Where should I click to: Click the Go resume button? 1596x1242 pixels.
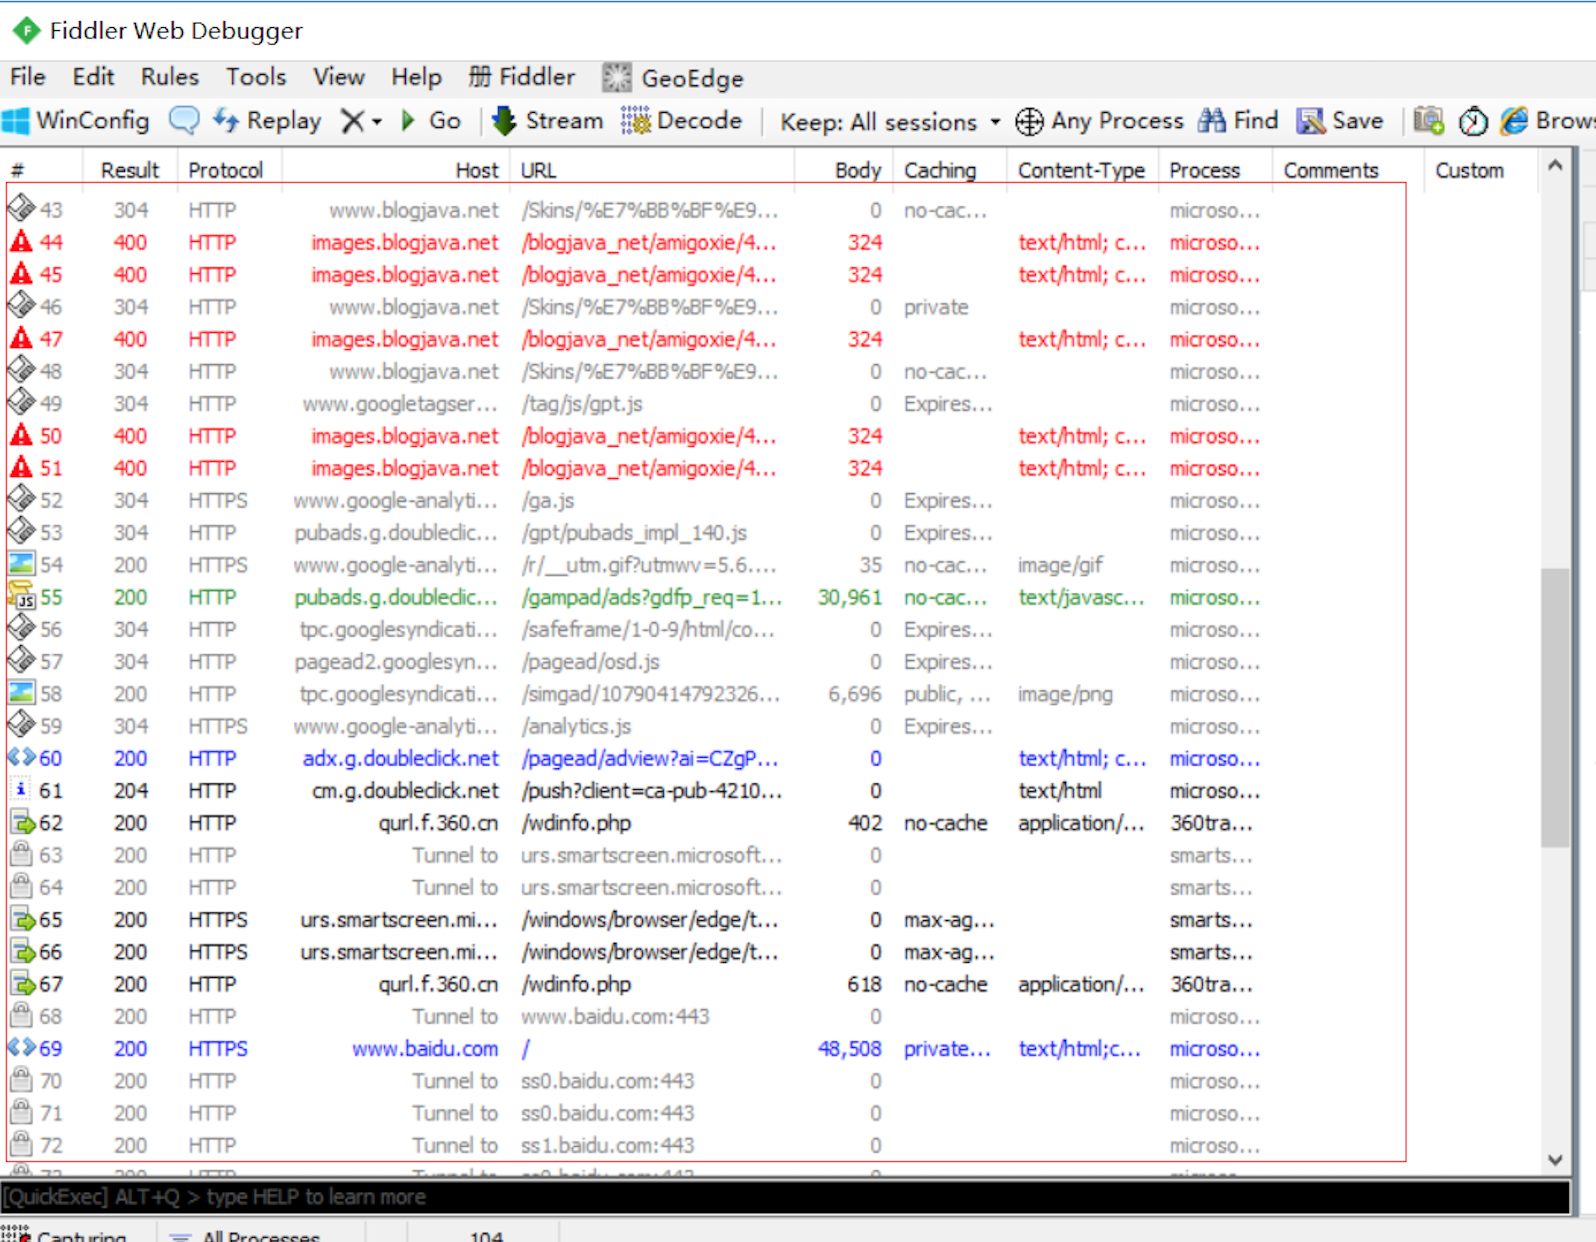[431, 121]
